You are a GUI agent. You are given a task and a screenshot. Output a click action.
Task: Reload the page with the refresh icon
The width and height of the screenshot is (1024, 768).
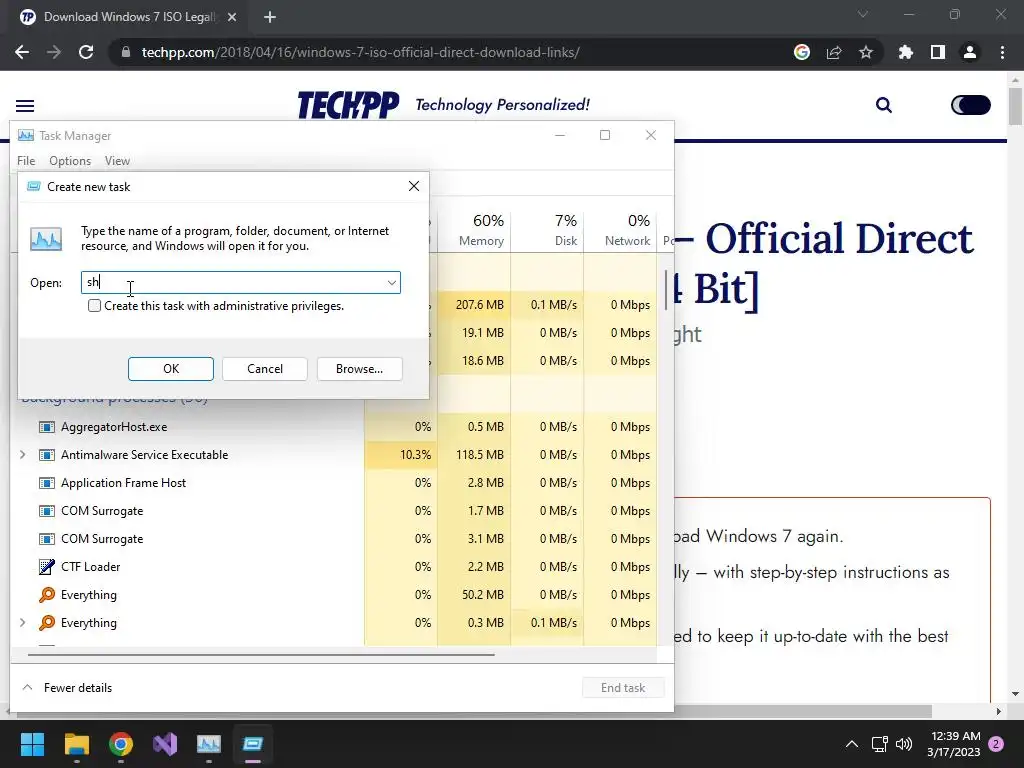coord(86,52)
